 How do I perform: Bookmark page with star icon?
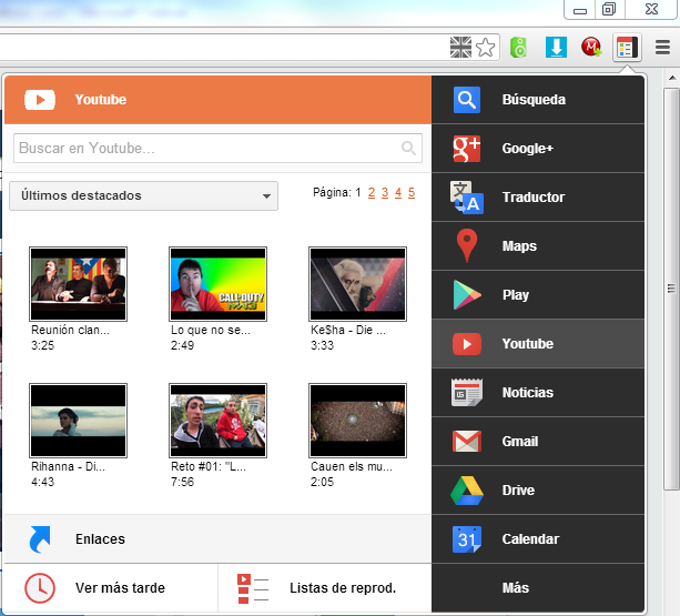coord(485,47)
